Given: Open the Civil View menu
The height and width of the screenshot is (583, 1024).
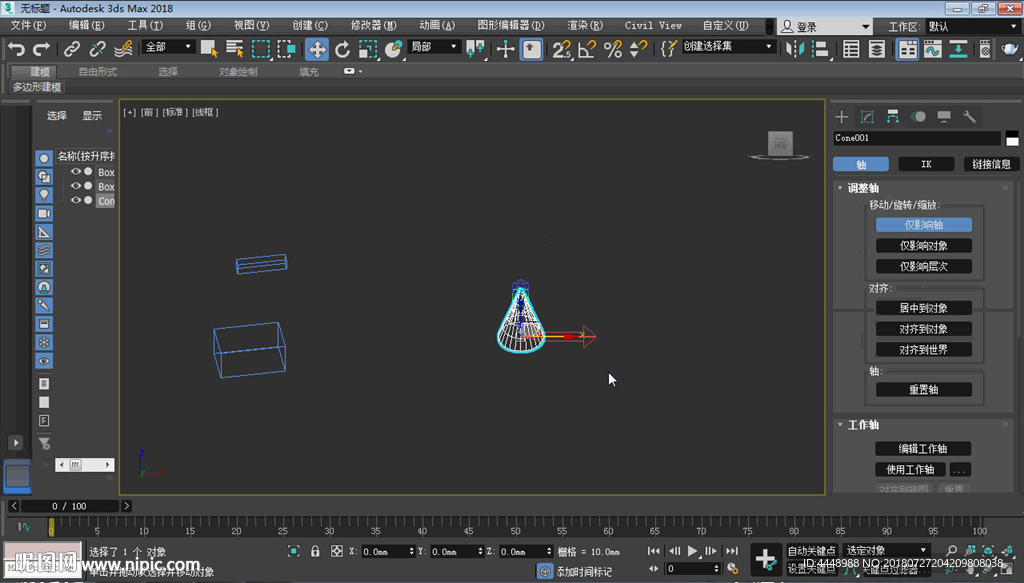Looking at the screenshot, I should [x=653, y=25].
